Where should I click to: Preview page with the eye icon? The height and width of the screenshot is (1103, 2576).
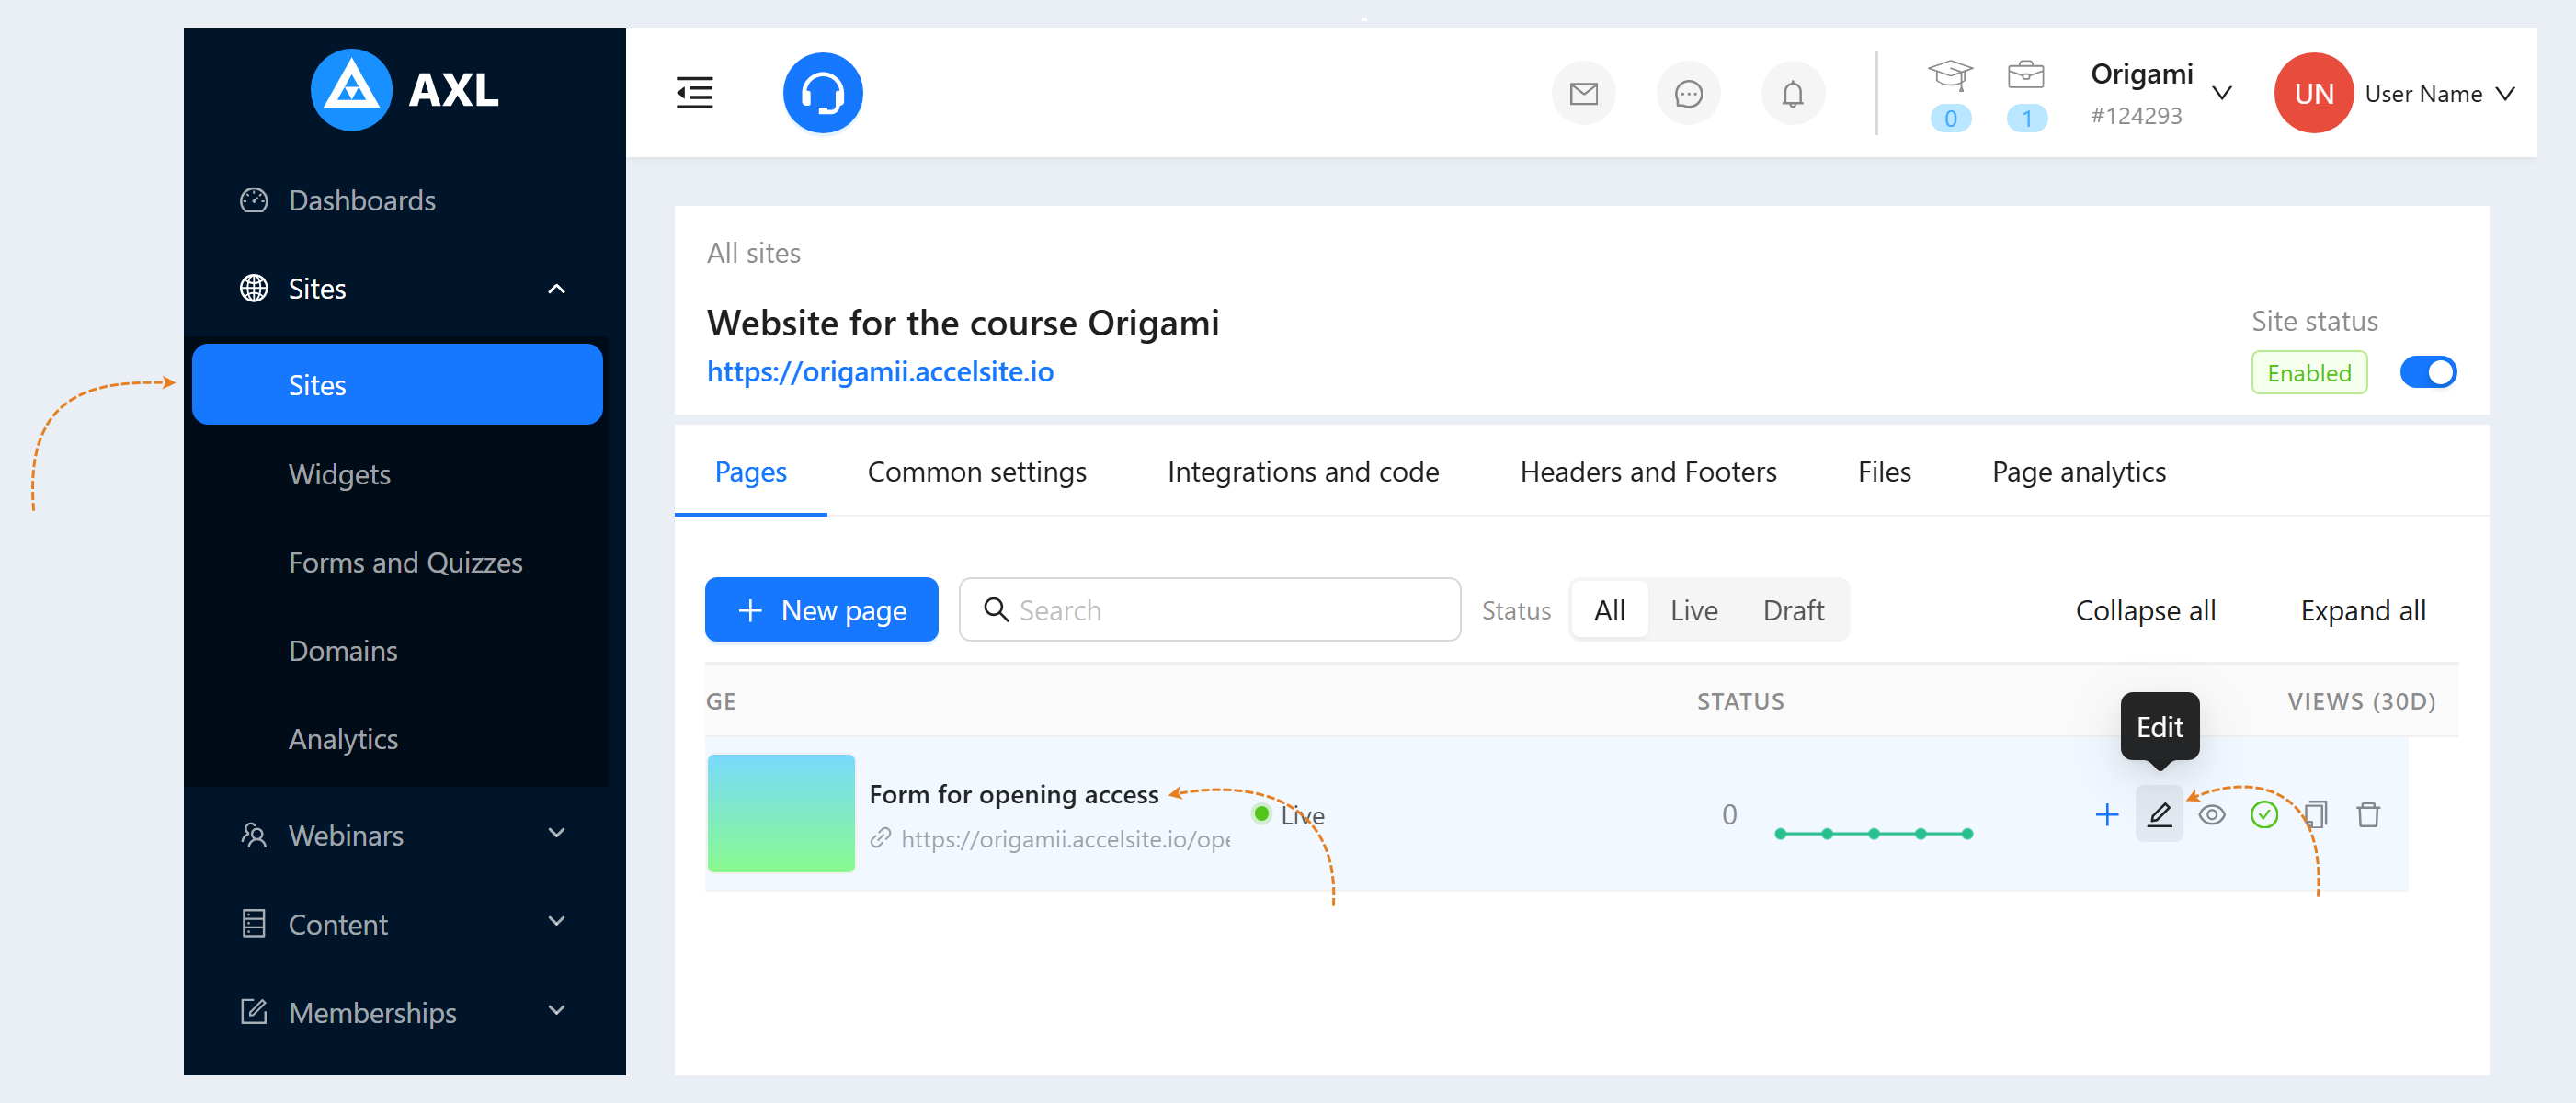tap(2211, 814)
